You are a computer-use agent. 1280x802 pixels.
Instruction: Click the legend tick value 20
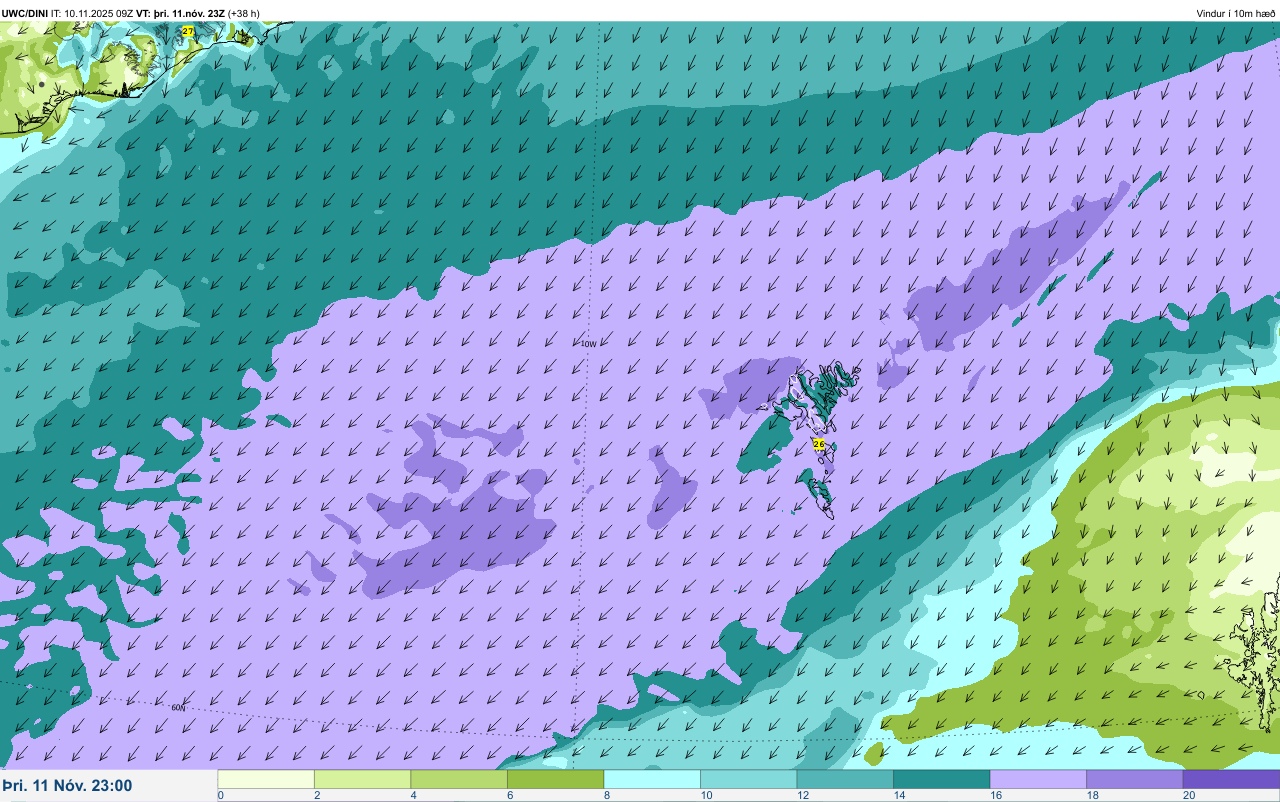click(1188, 796)
